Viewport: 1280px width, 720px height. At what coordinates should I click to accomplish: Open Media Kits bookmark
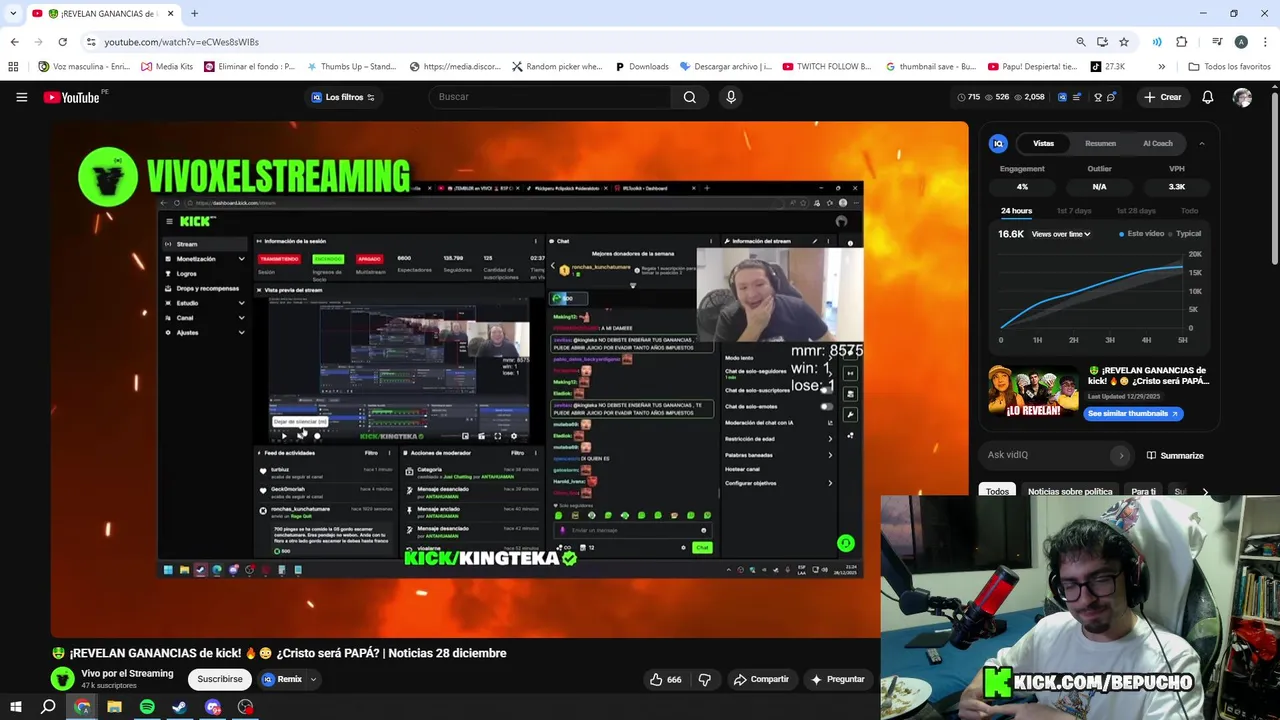pos(167,67)
